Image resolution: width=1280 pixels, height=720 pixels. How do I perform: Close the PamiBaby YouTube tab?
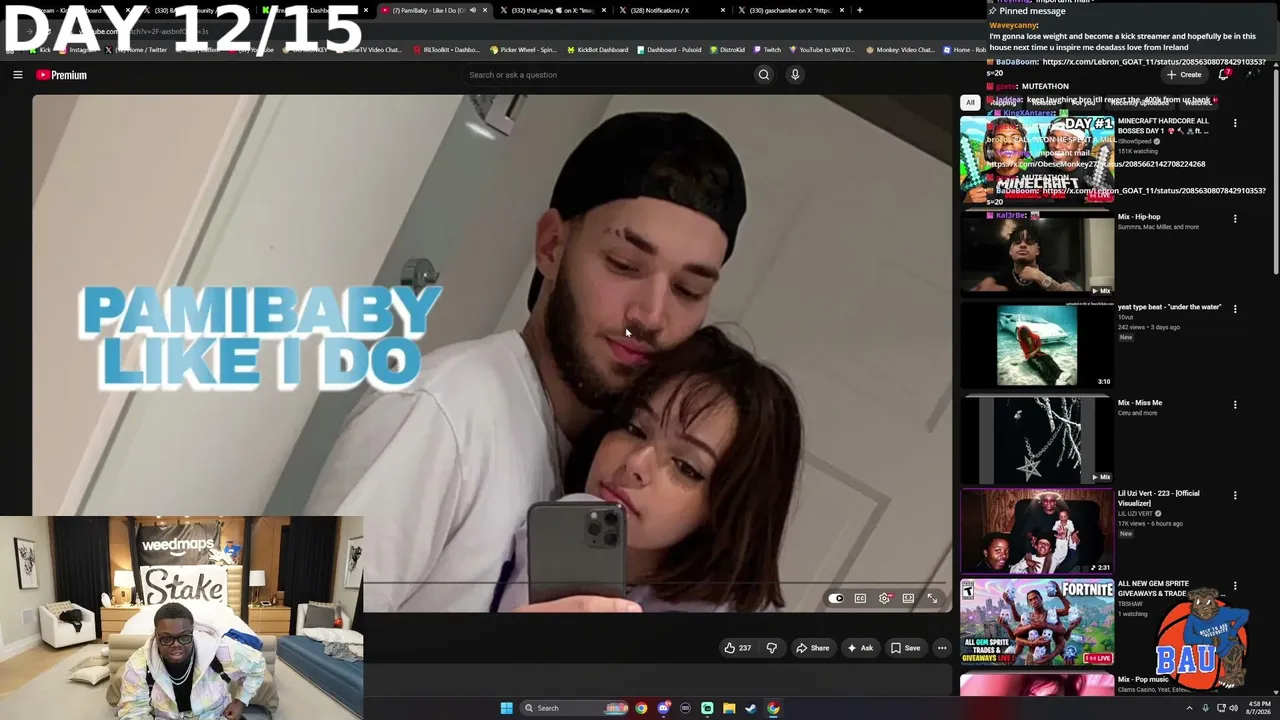click(485, 10)
